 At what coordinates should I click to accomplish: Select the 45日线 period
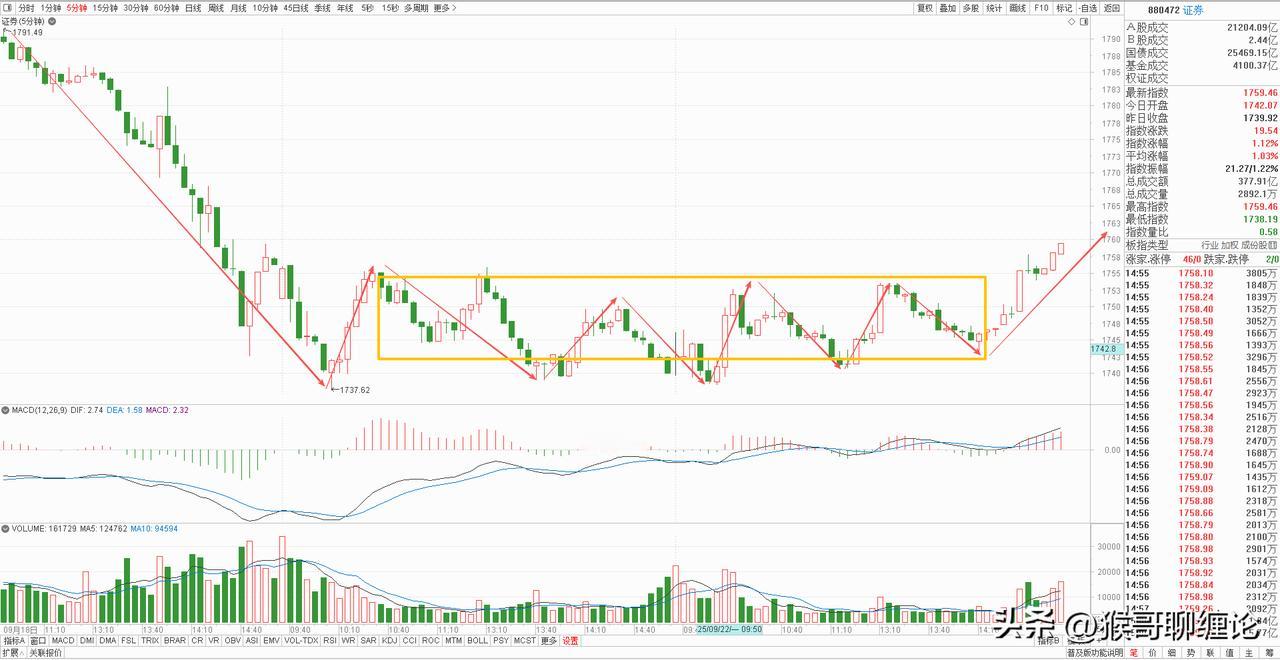pos(295,8)
